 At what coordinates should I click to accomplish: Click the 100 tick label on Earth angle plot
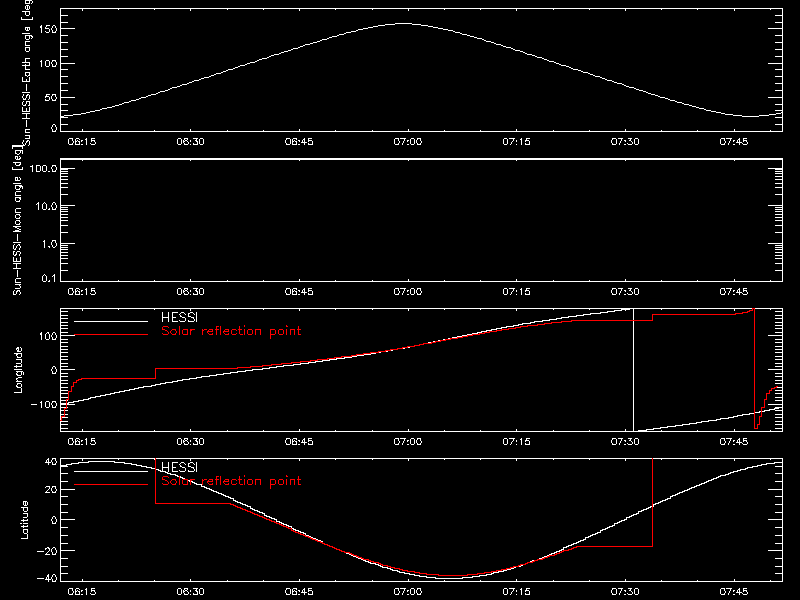pos(47,64)
